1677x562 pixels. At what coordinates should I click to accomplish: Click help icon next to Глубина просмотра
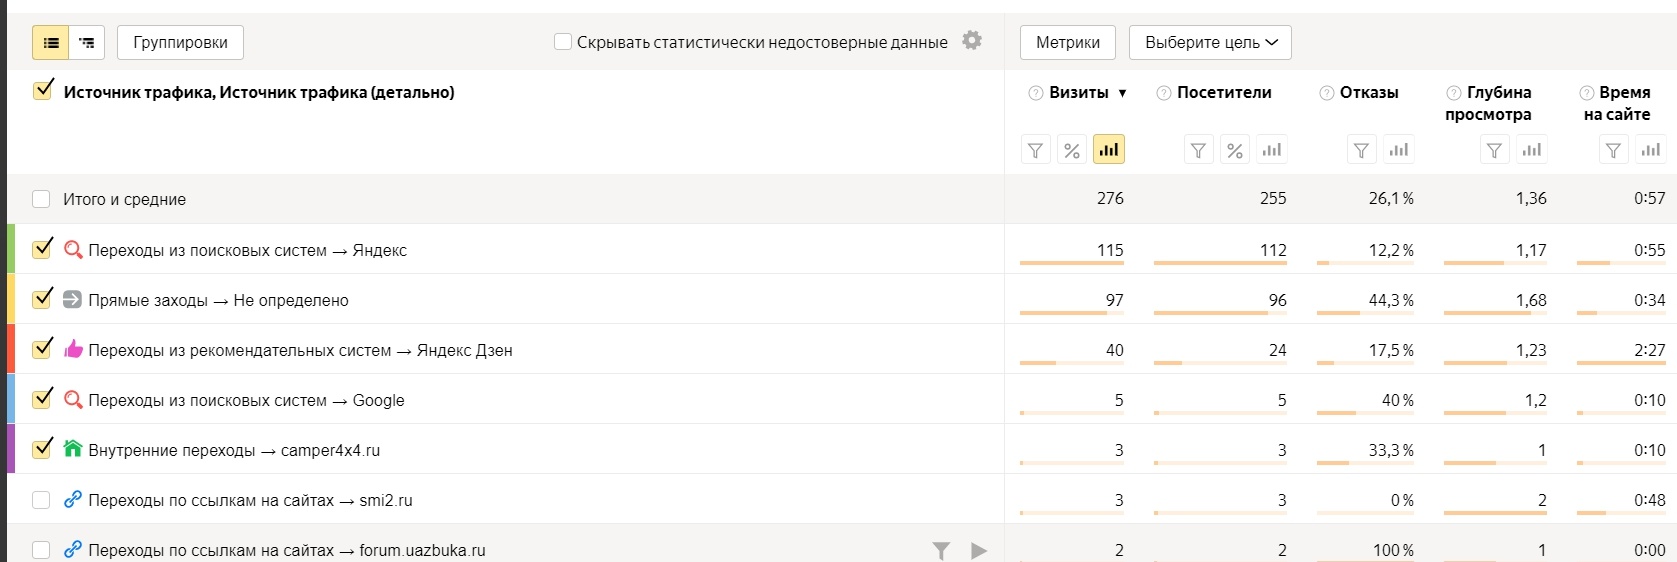[x=1454, y=93]
